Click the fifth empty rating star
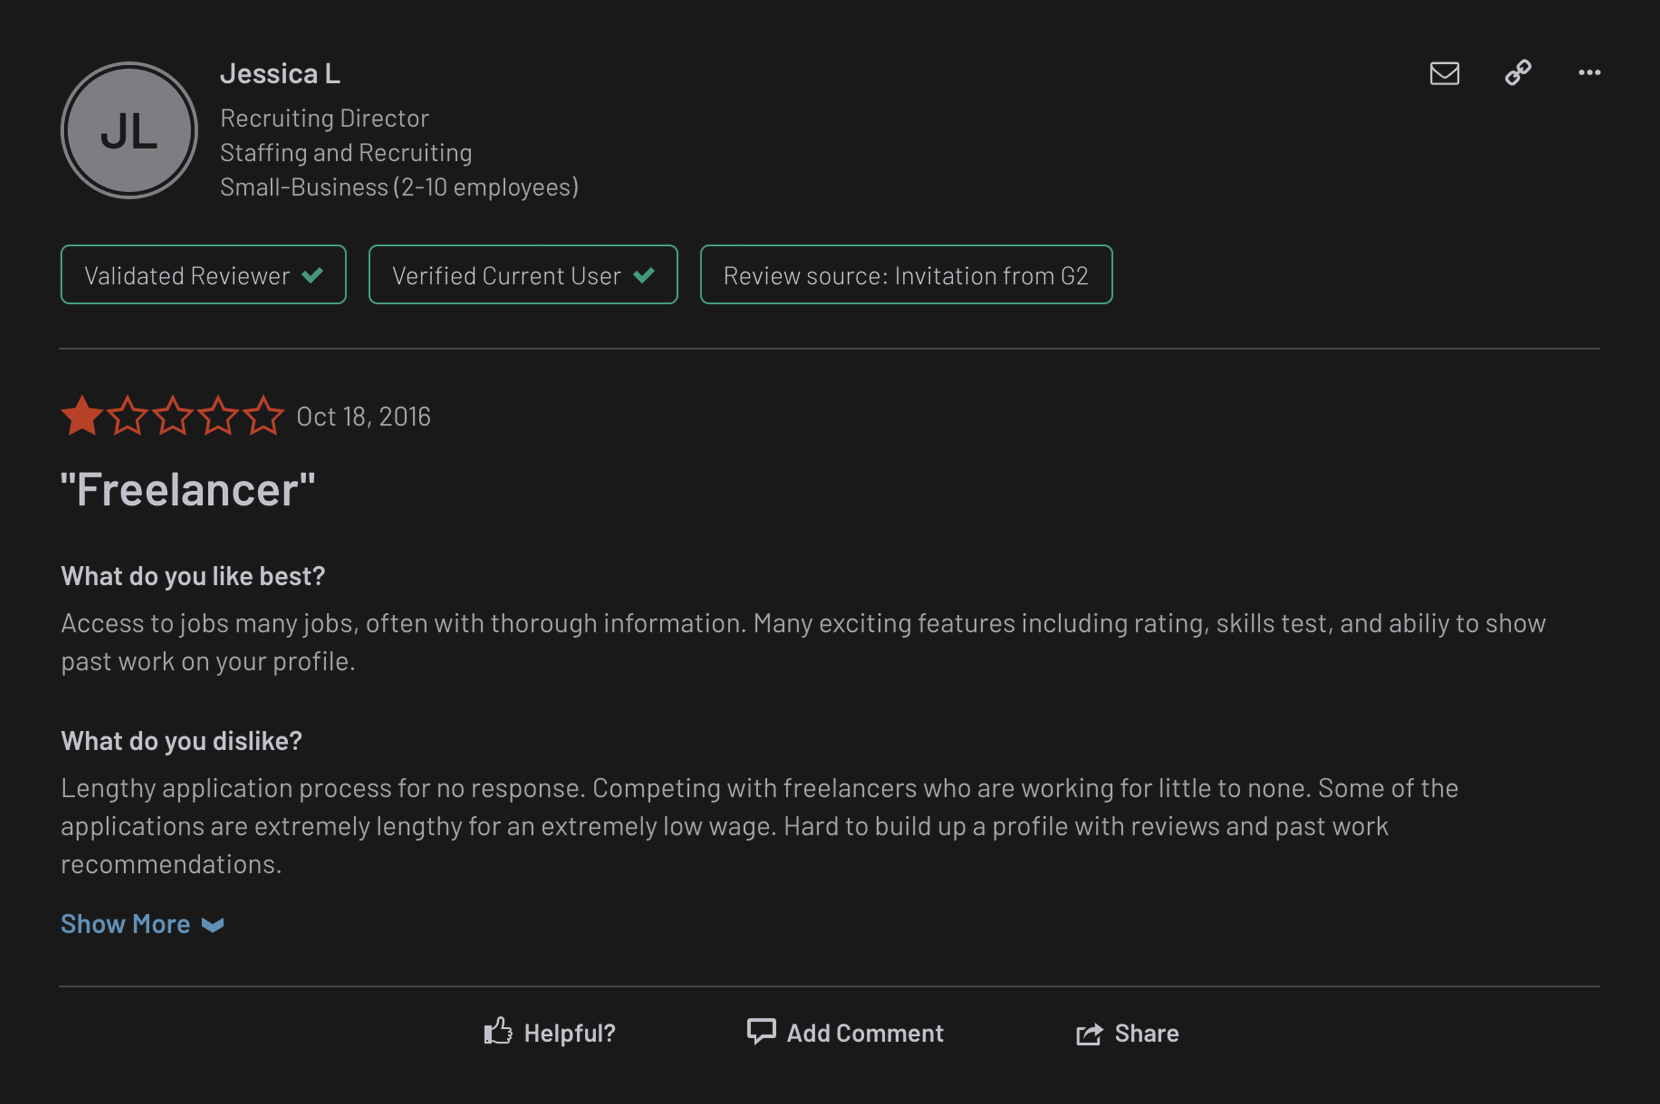 point(263,415)
